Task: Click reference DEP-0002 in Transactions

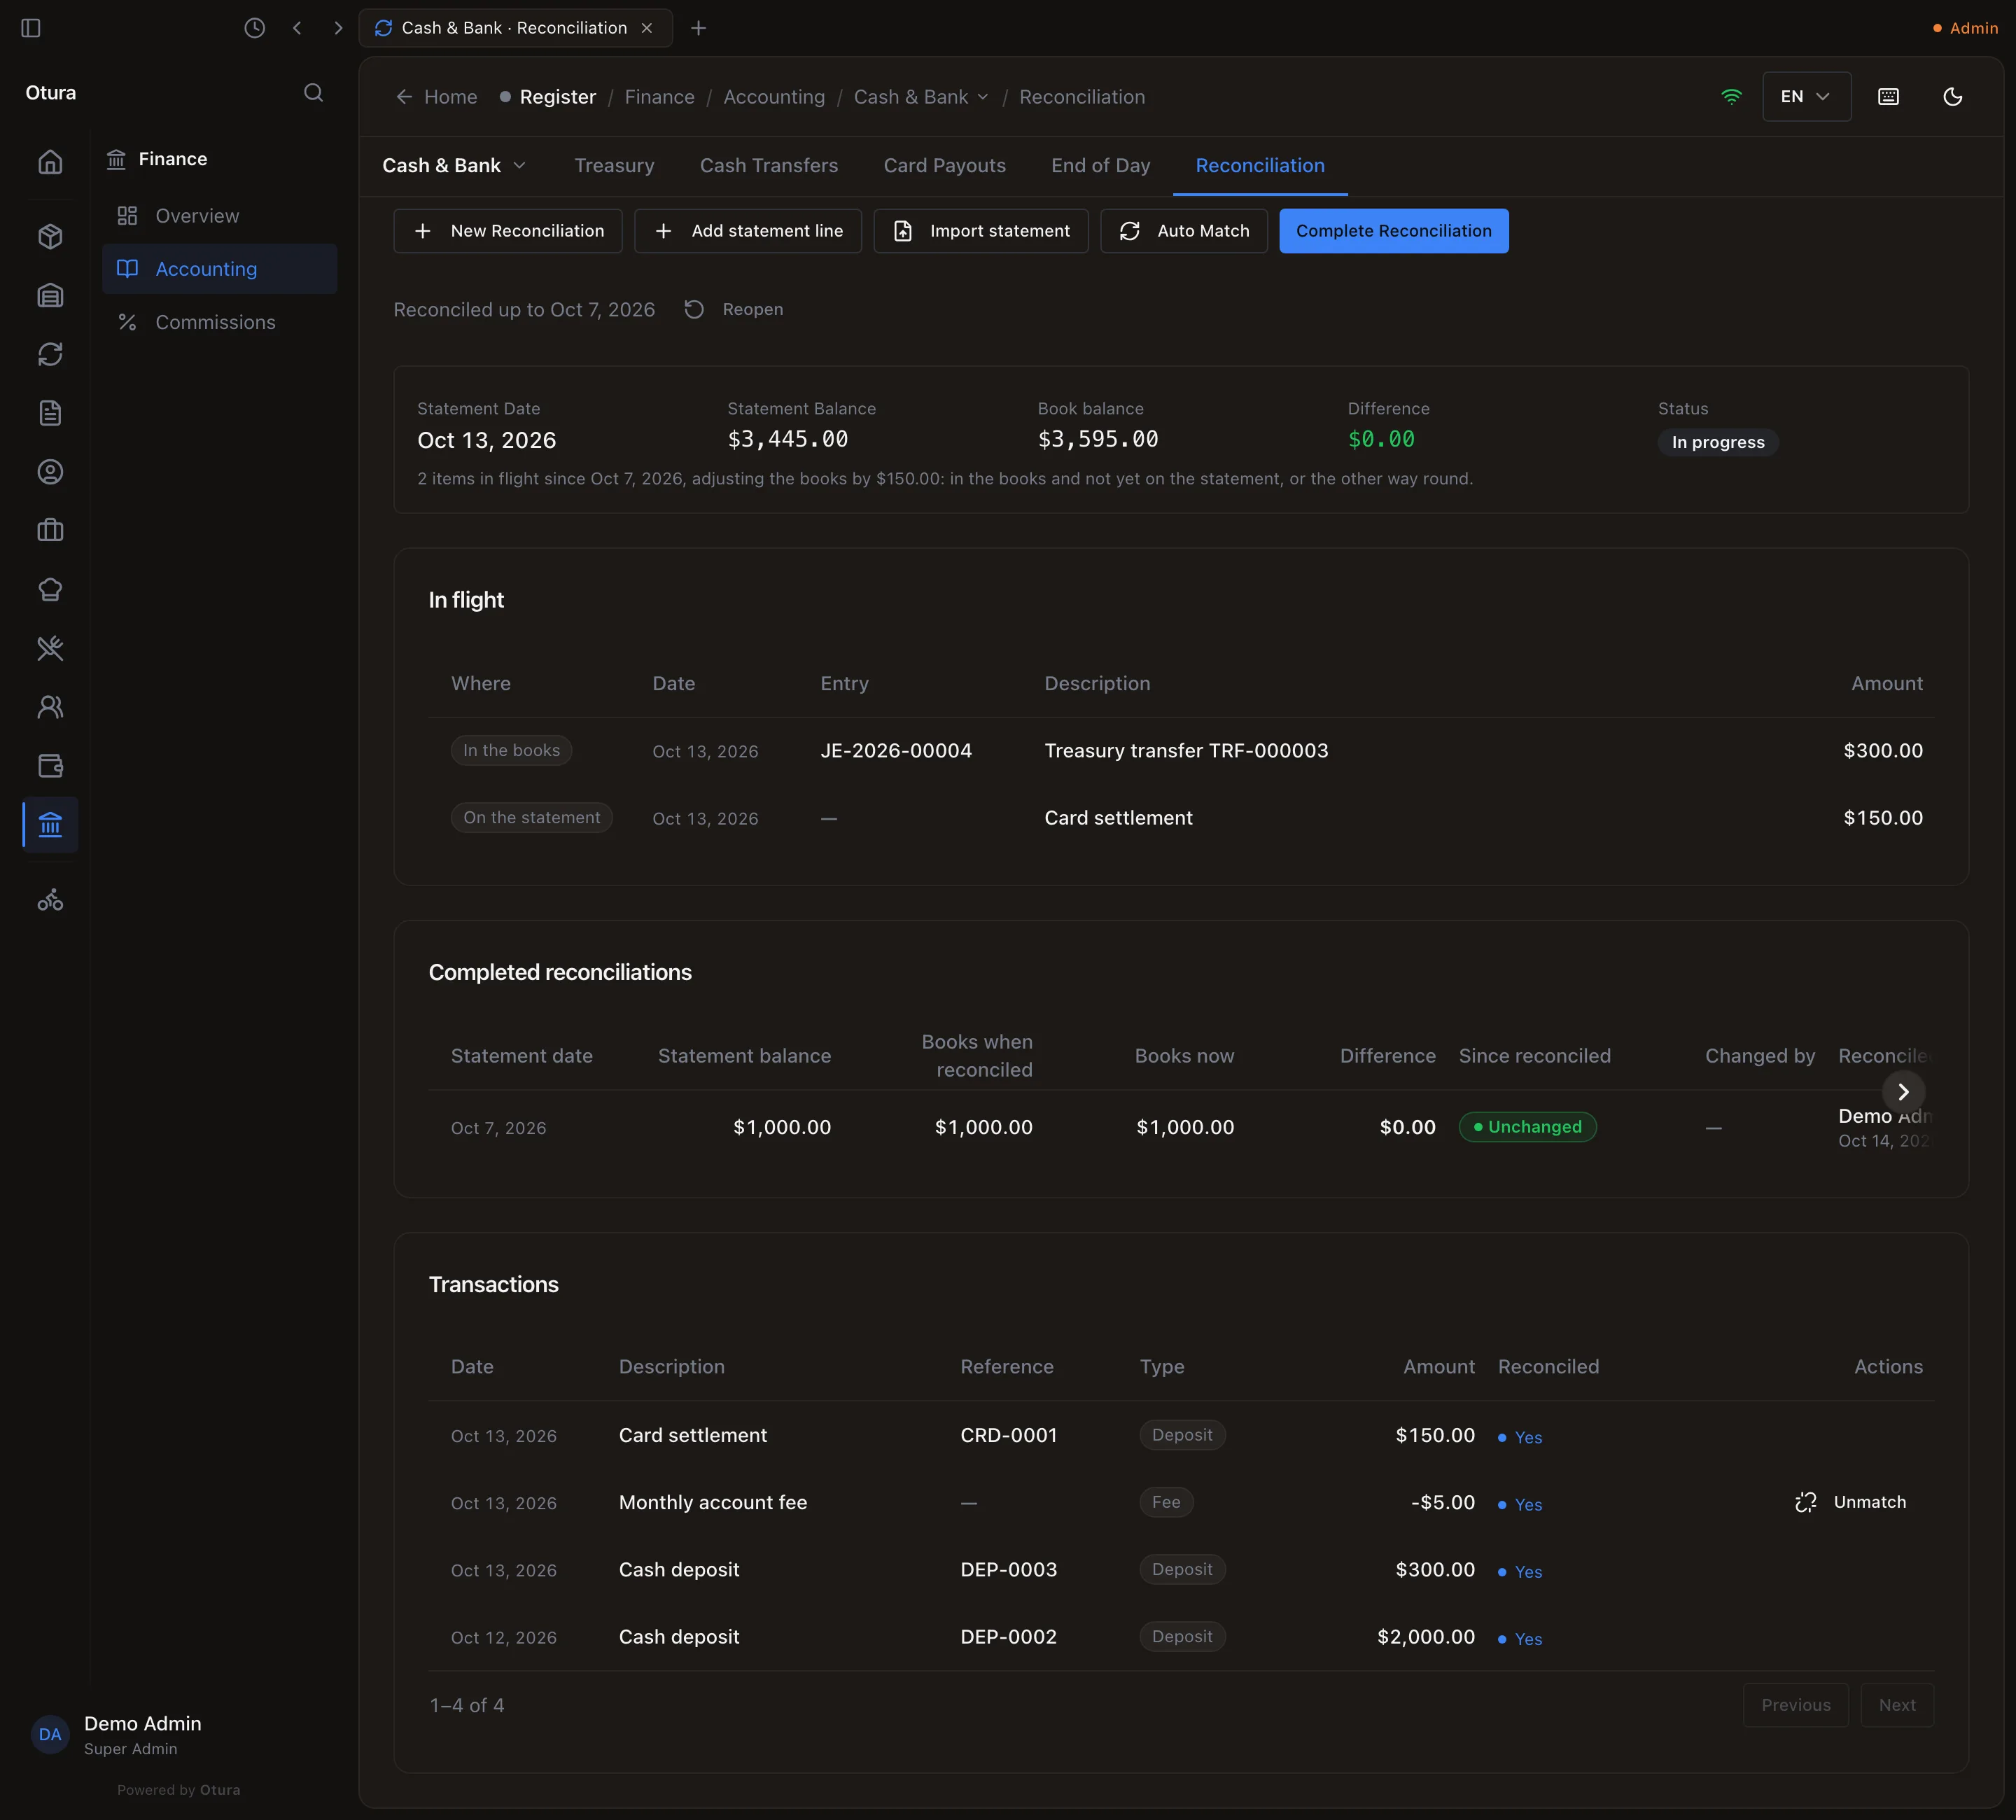Action: pos(1008,1637)
